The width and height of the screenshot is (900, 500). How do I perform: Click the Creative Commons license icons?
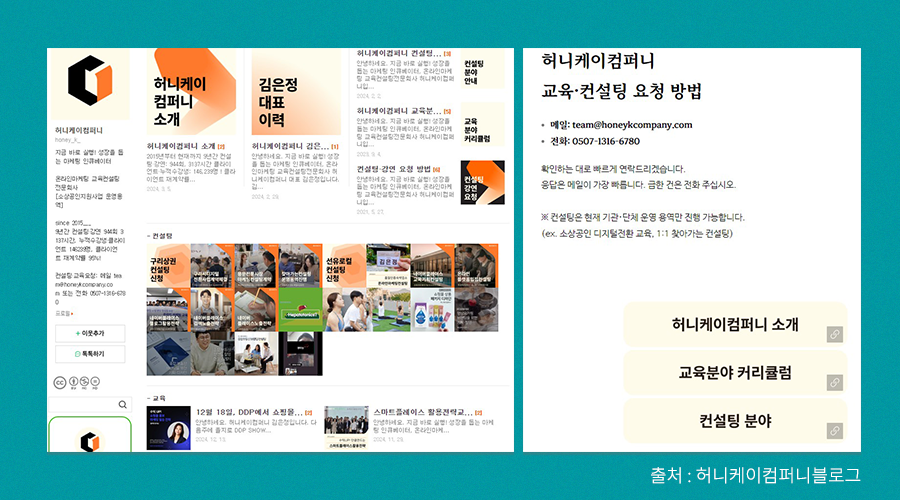click(78, 382)
